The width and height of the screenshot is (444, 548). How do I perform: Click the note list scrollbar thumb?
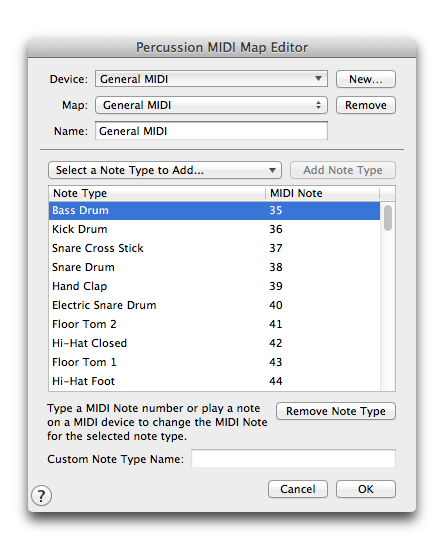coord(388,218)
